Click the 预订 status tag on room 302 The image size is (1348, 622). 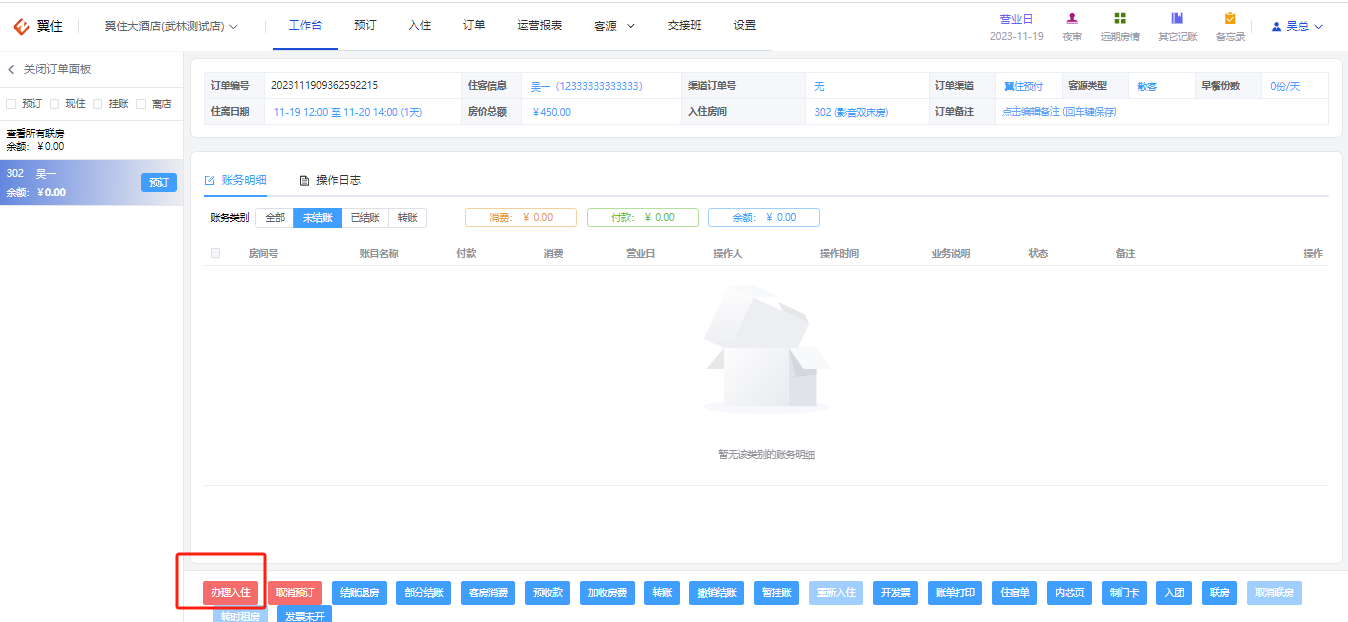(159, 183)
